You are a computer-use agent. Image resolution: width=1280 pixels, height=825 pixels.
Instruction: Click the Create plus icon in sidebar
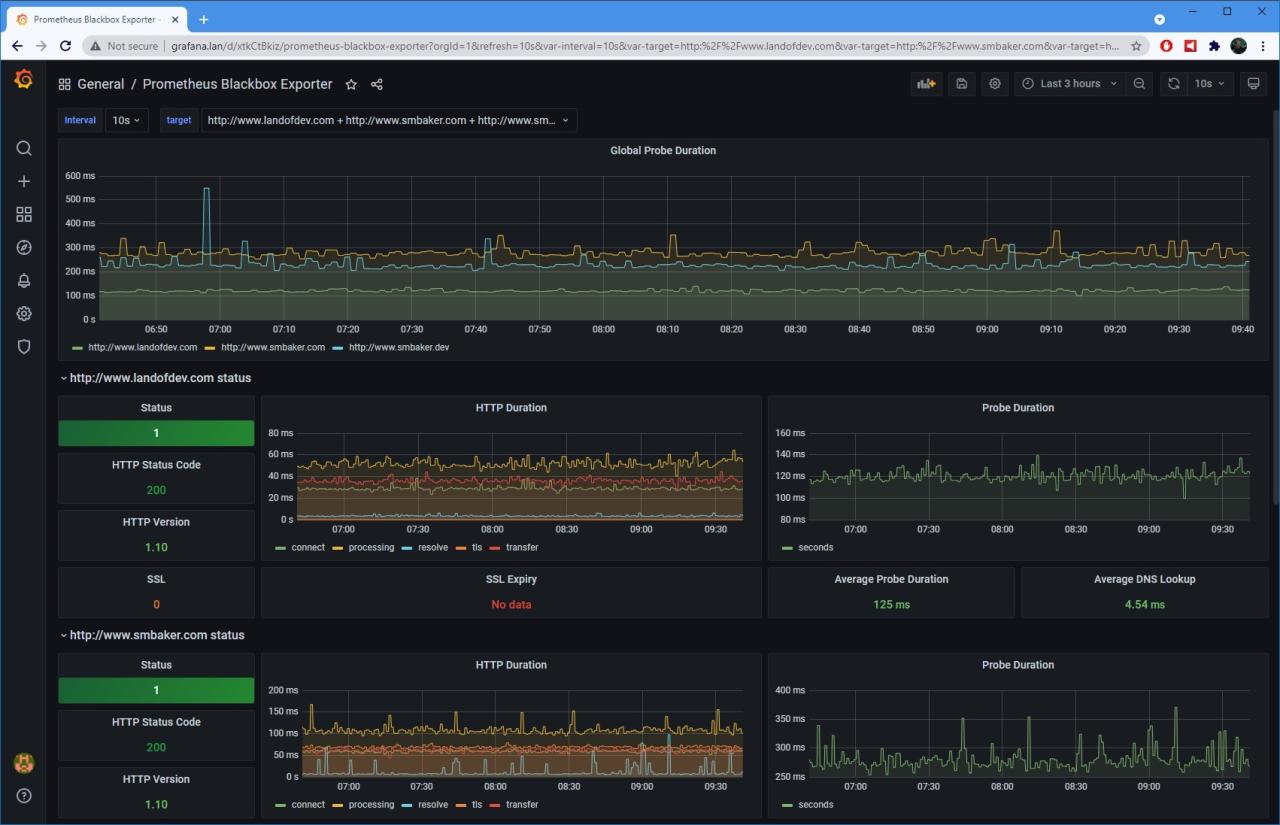point(24,181)
